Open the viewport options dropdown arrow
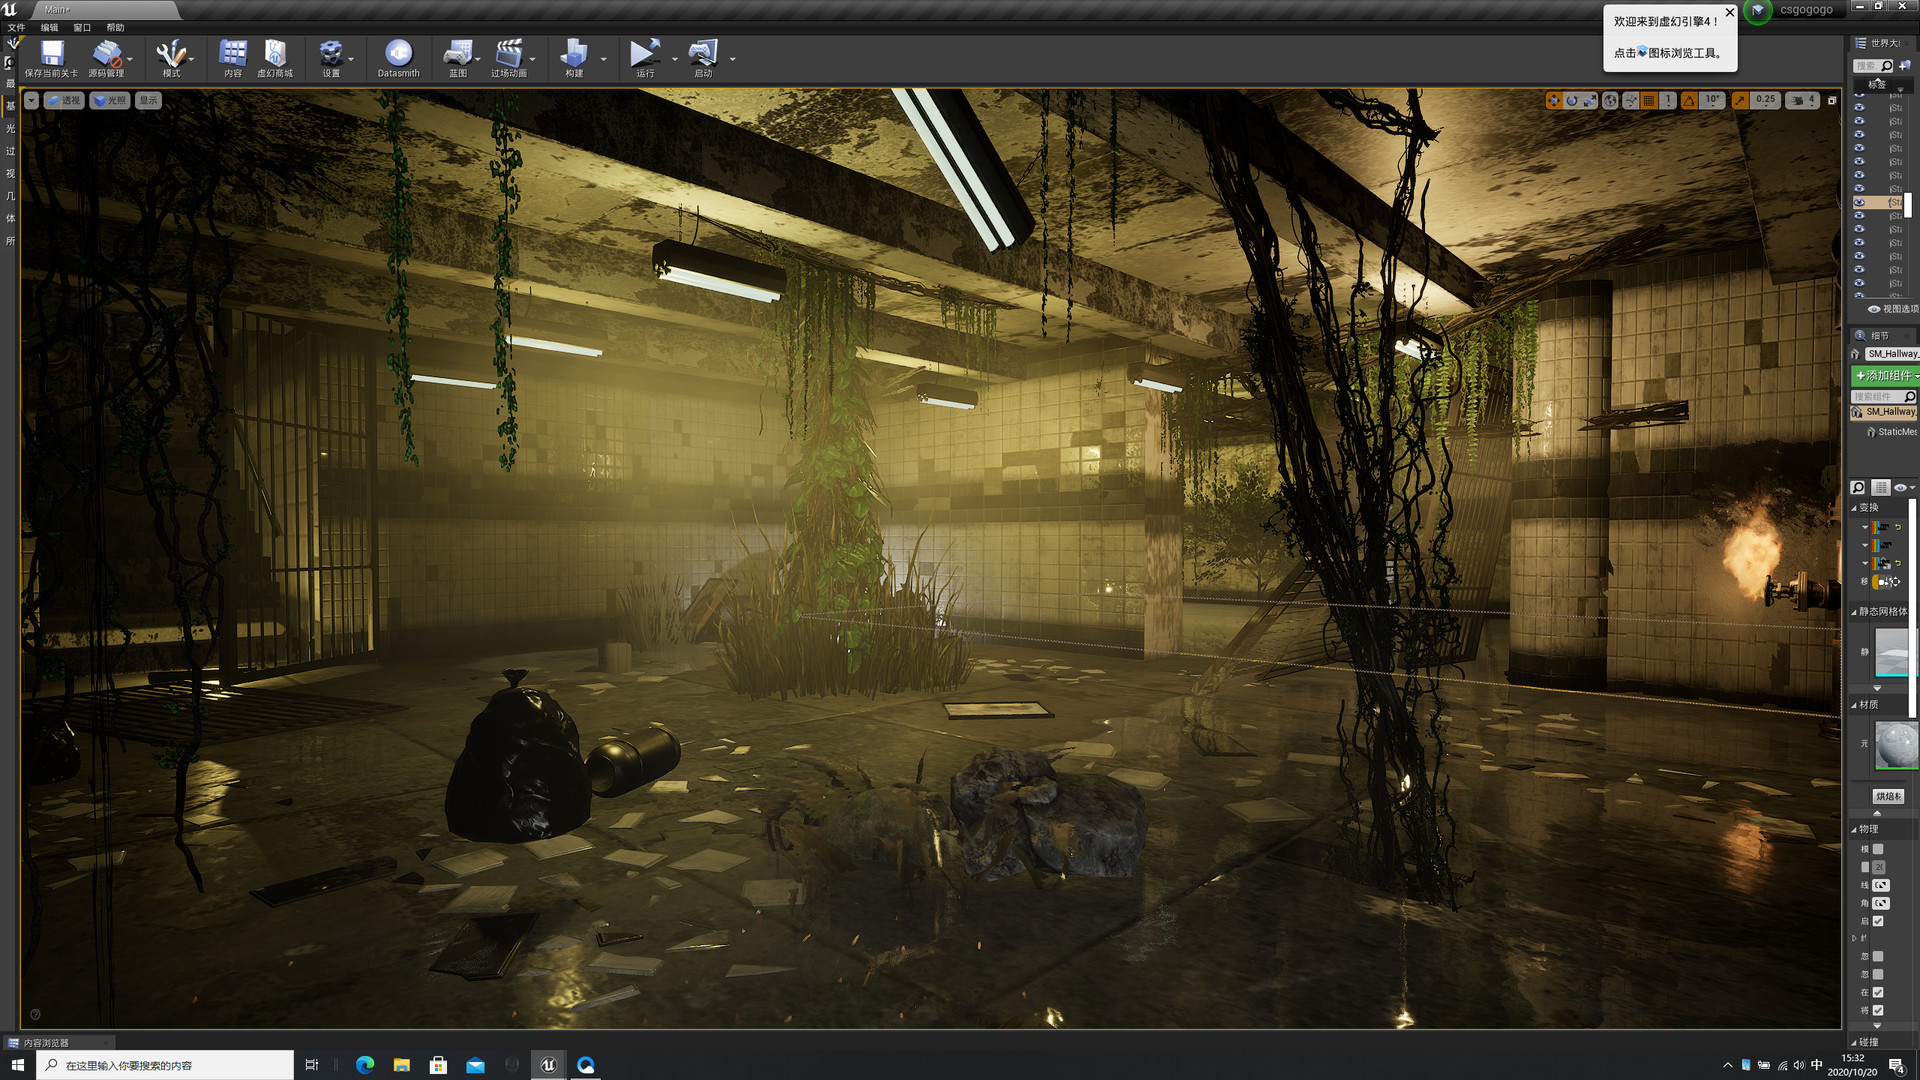The height and width of the screenshot is (1080, 1920). (x=32, y=100)
